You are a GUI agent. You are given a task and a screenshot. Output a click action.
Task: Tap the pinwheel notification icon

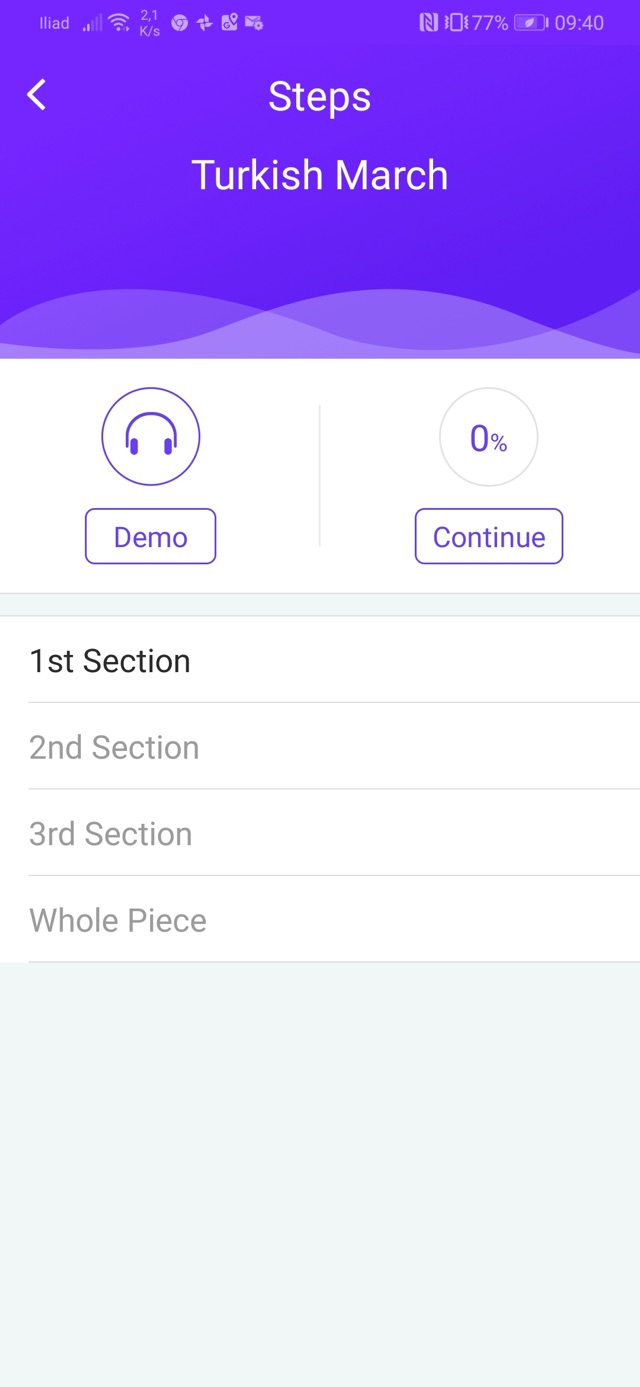point(205,23)
